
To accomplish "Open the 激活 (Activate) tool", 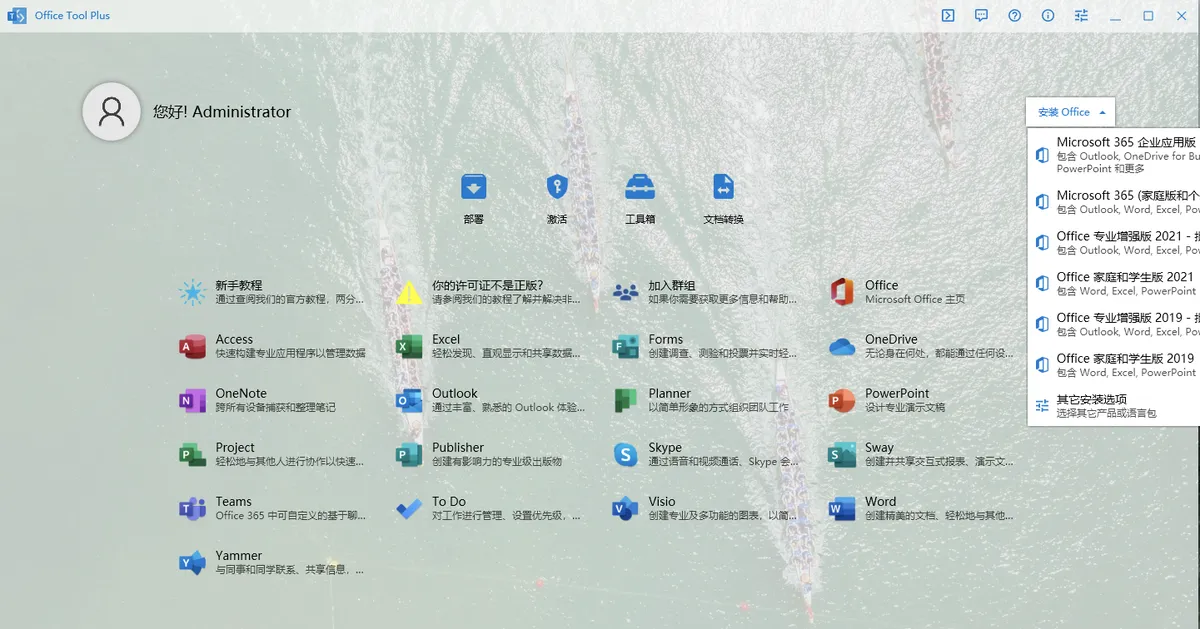I will (x=557, y=197).
